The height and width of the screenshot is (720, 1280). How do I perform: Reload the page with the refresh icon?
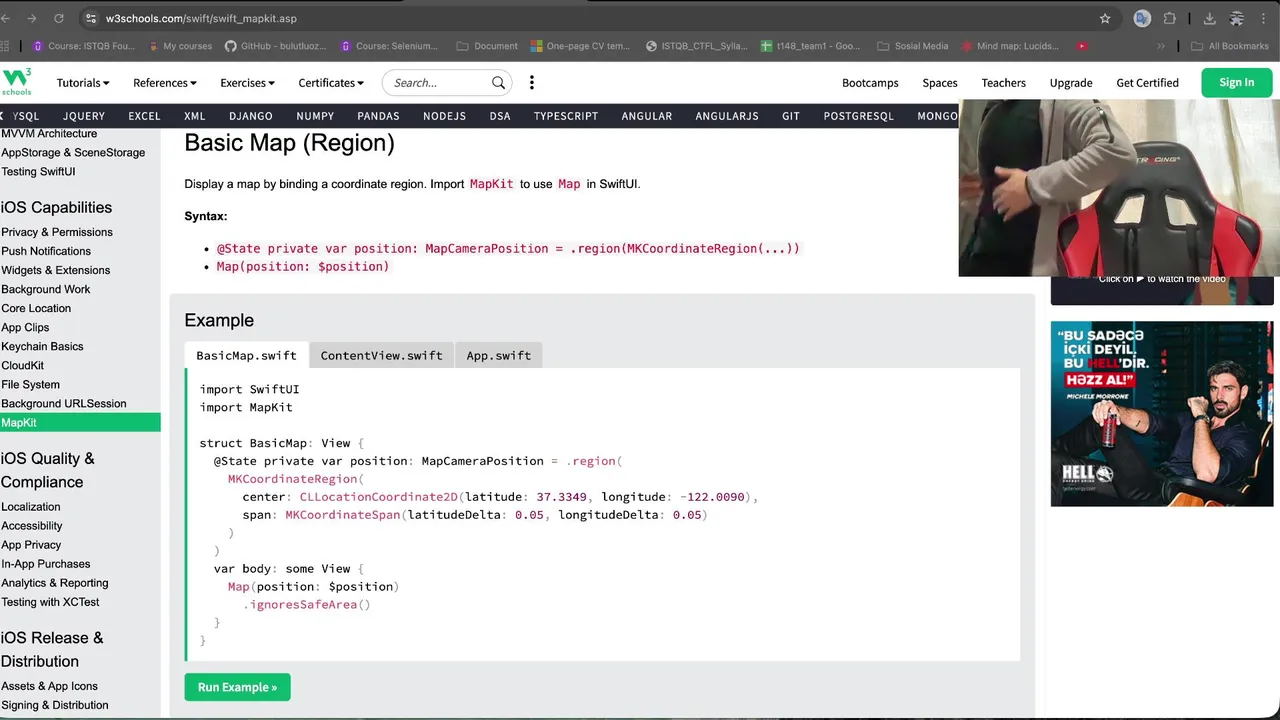tap(59, 18)
